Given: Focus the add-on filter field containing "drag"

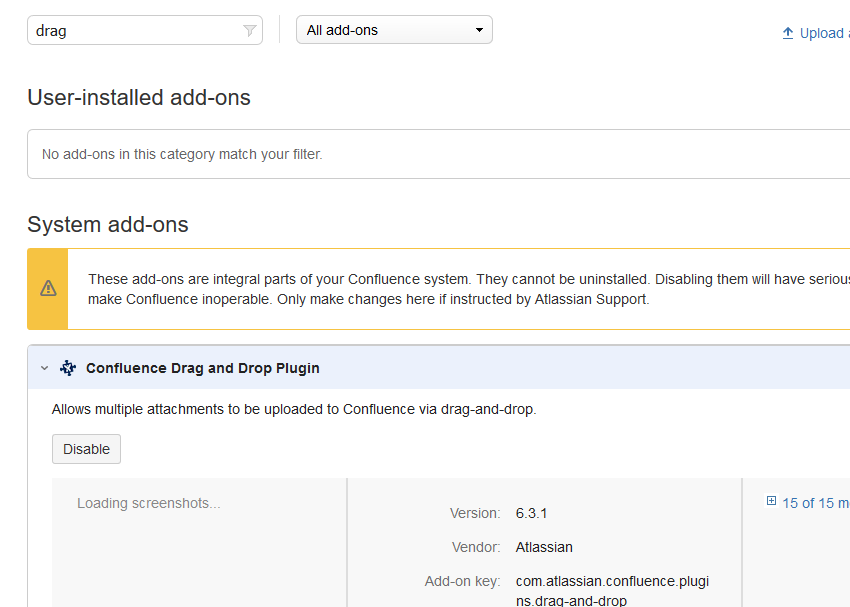Looking at the screenshot, I should [135, 31].
